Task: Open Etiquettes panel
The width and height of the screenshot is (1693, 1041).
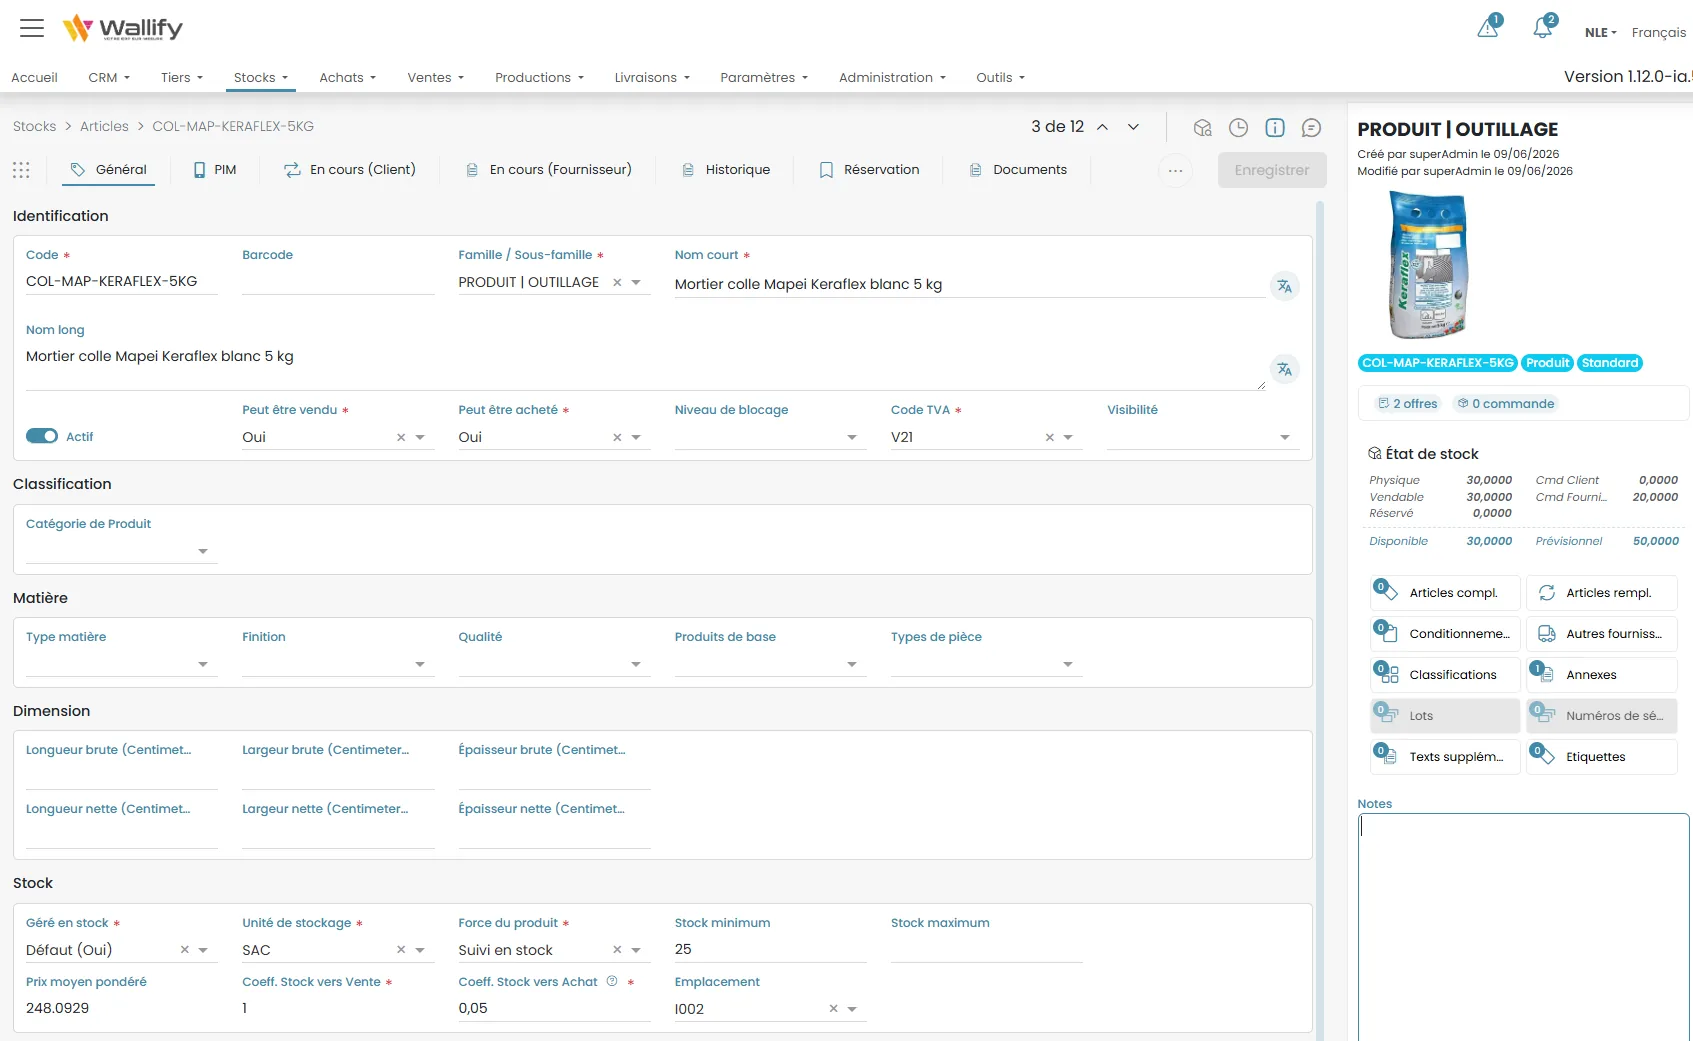Action: point(1602,757)
